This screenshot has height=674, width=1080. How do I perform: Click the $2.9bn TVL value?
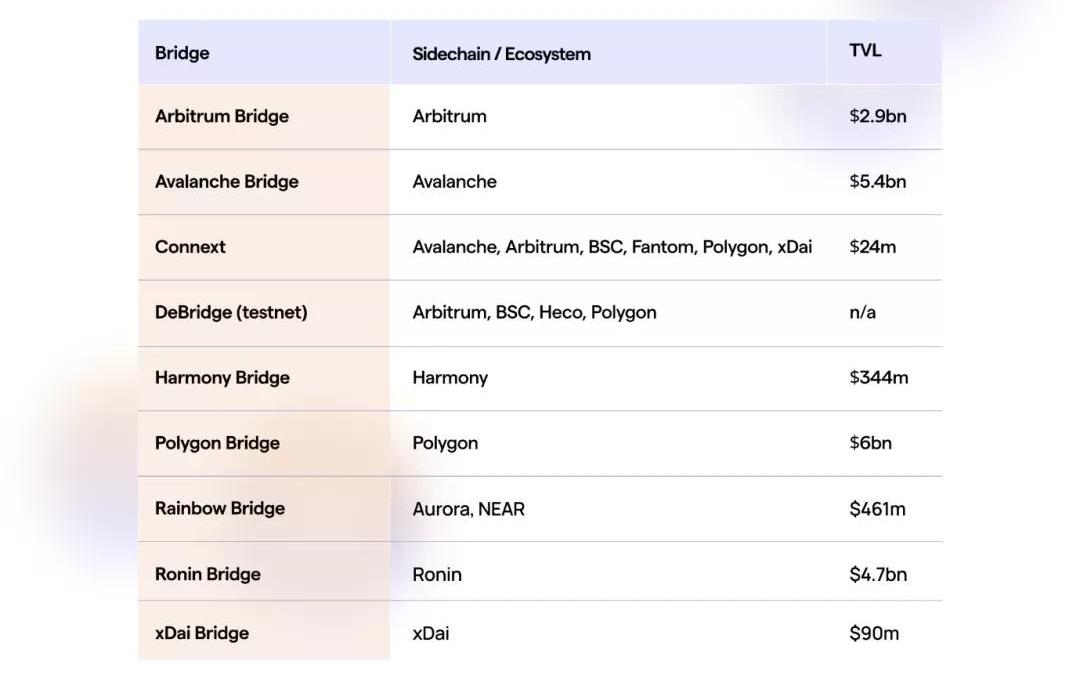[x=878, y=116]
